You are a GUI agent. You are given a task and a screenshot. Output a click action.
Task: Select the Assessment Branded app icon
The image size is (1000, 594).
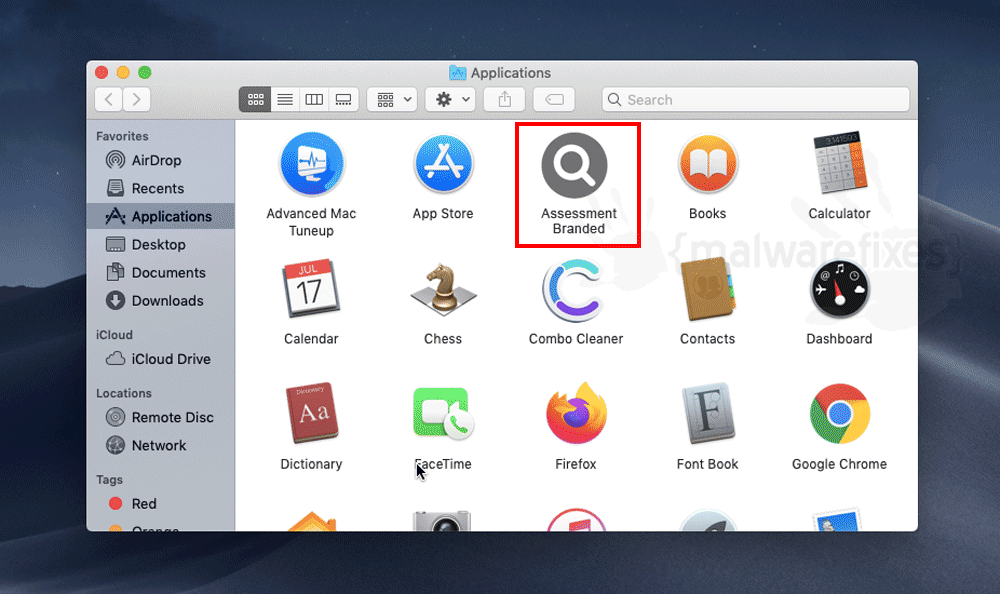click(575, 165)
